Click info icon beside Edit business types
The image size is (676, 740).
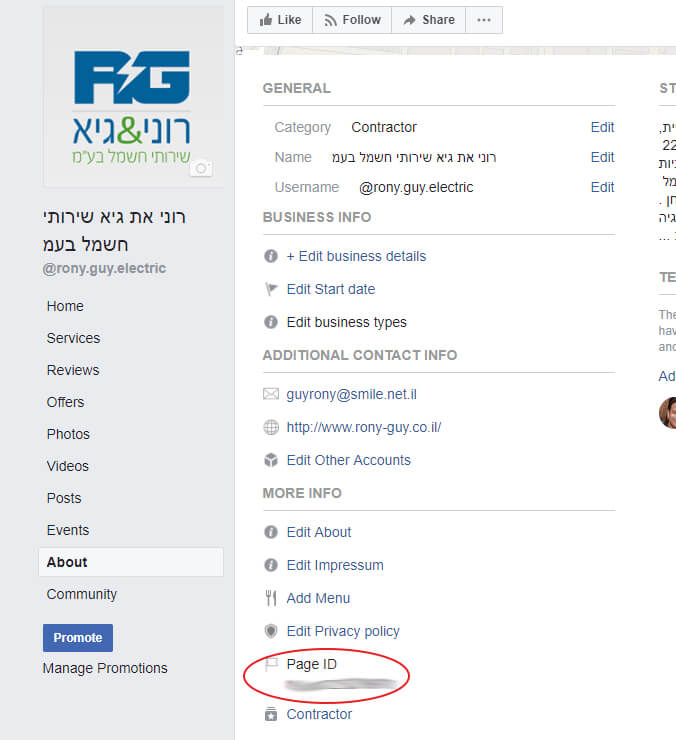270,322
